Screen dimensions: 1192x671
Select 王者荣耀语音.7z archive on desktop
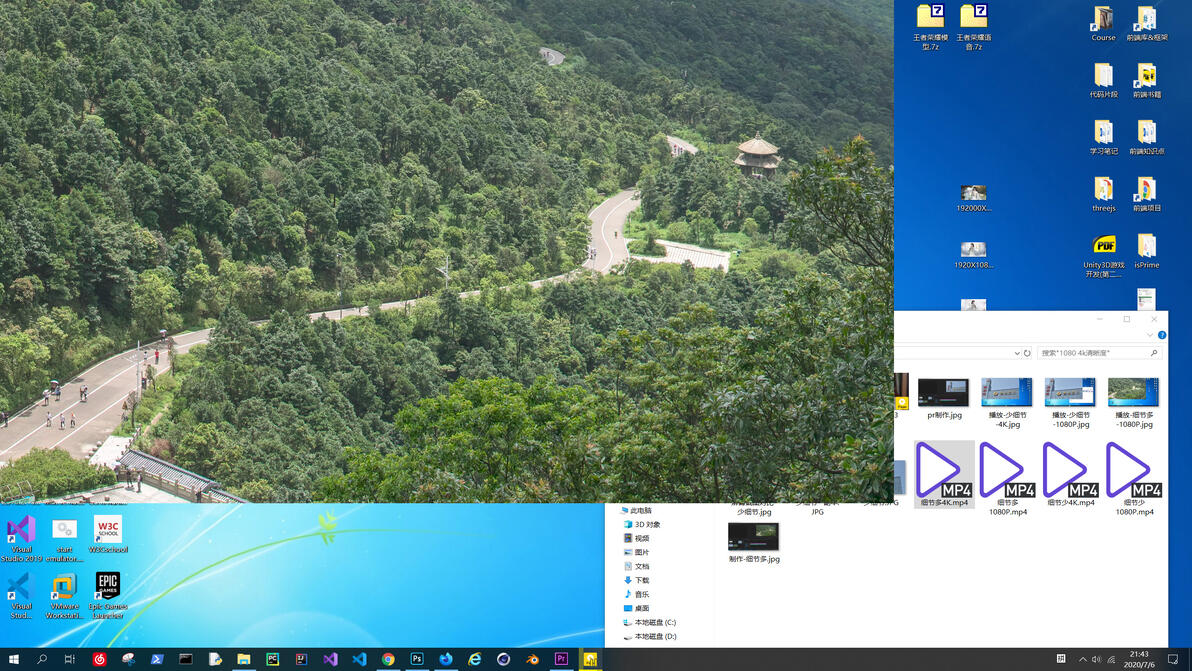point(974,27)
